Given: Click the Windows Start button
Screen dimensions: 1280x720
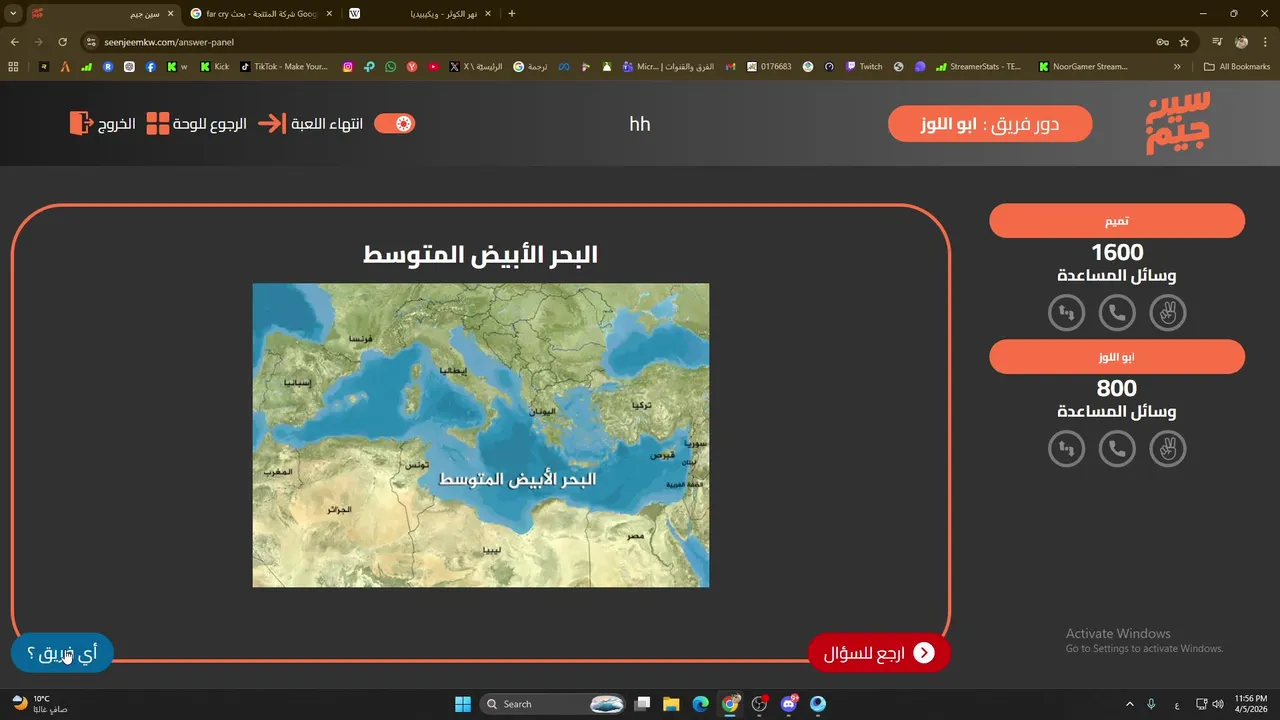Looking at the screenshot, I should 463,704.
